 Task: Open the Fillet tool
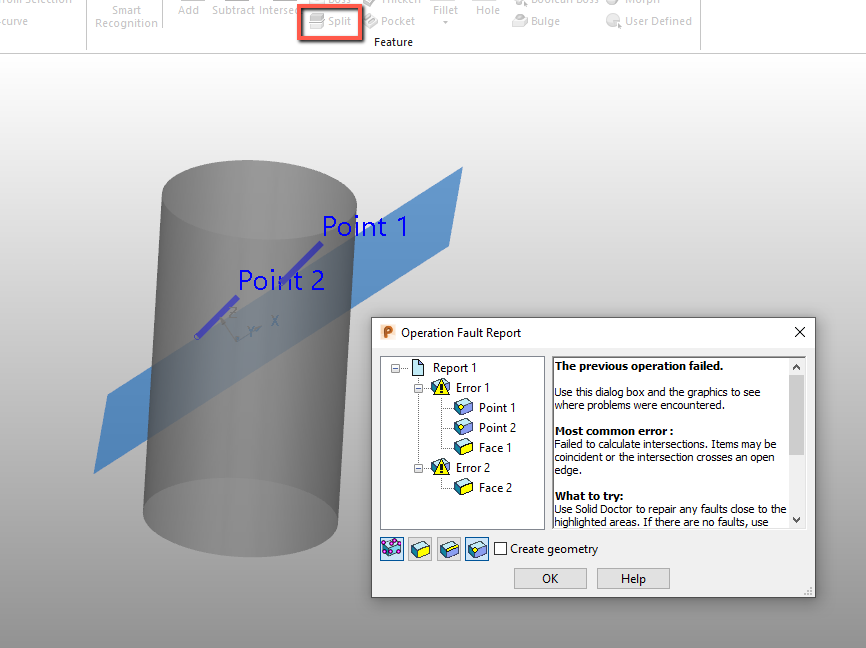click(x=445, y=10)
